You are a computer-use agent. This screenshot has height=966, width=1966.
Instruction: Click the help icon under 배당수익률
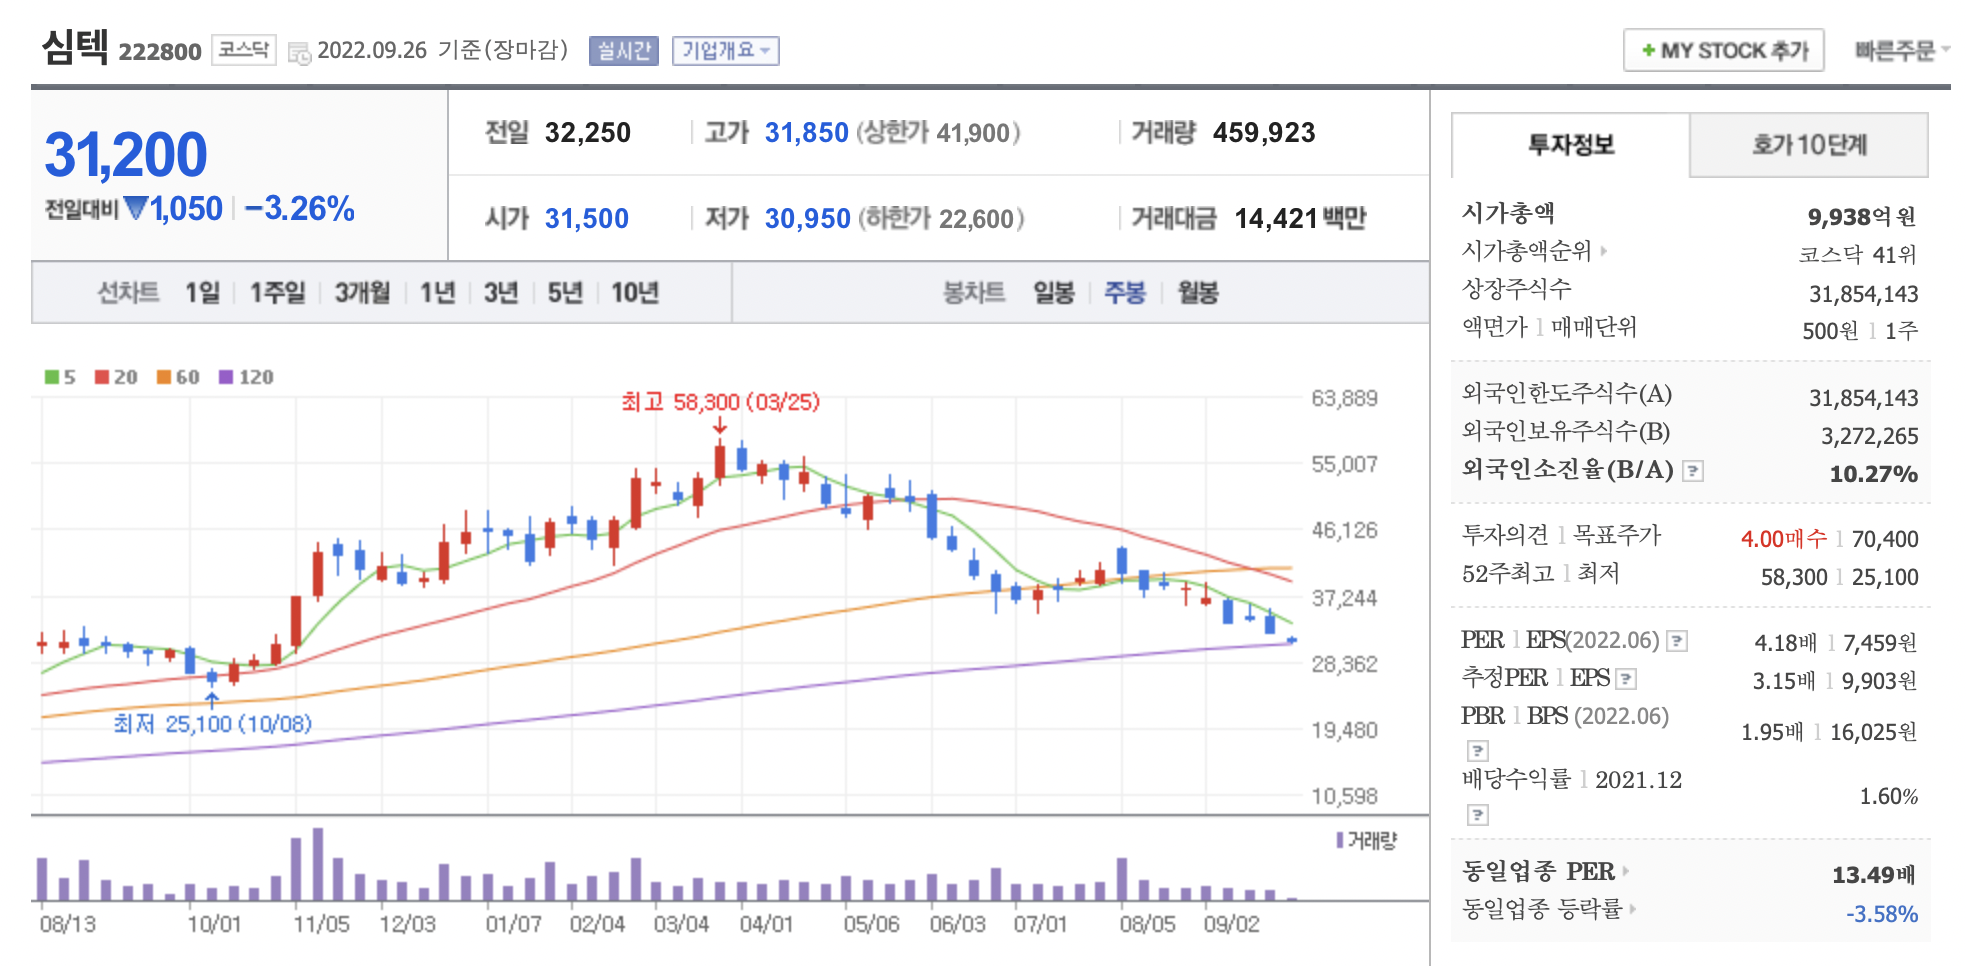tap(1478, 814)
